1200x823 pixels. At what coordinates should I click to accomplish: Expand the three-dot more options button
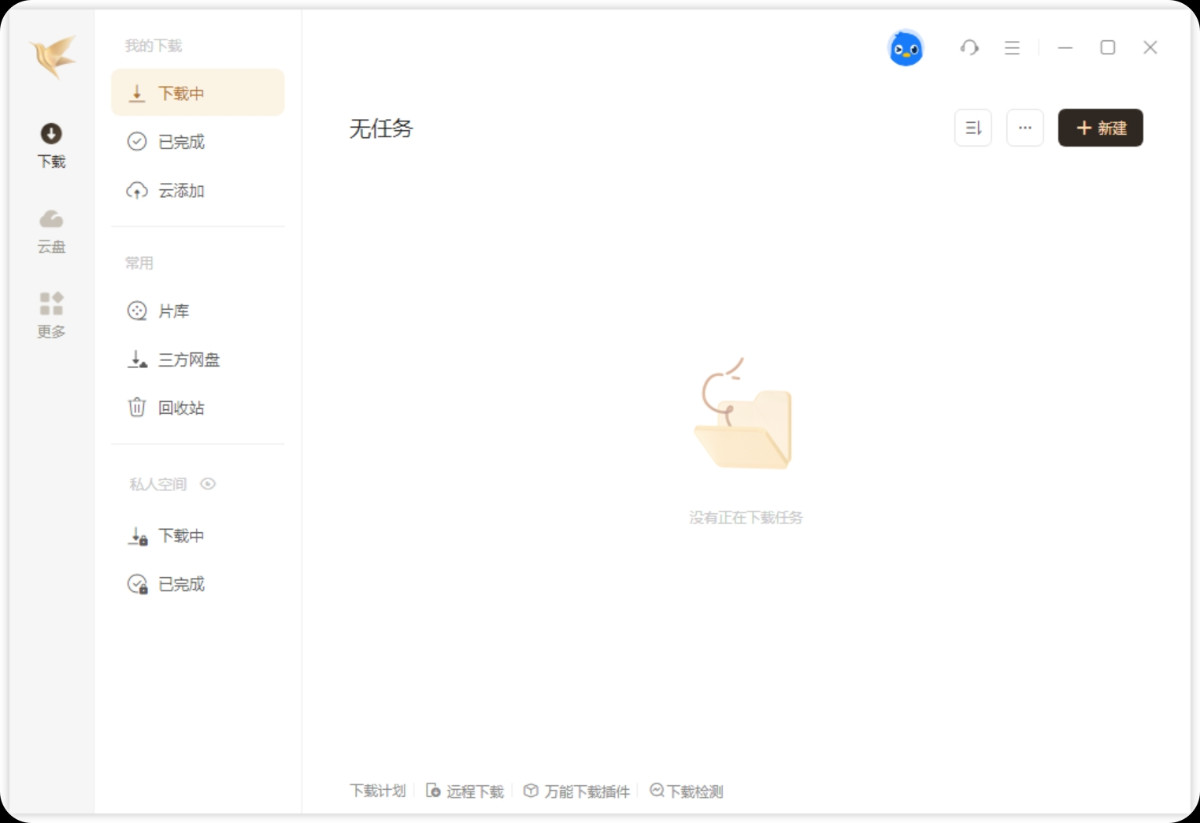tap(1024, 128)
